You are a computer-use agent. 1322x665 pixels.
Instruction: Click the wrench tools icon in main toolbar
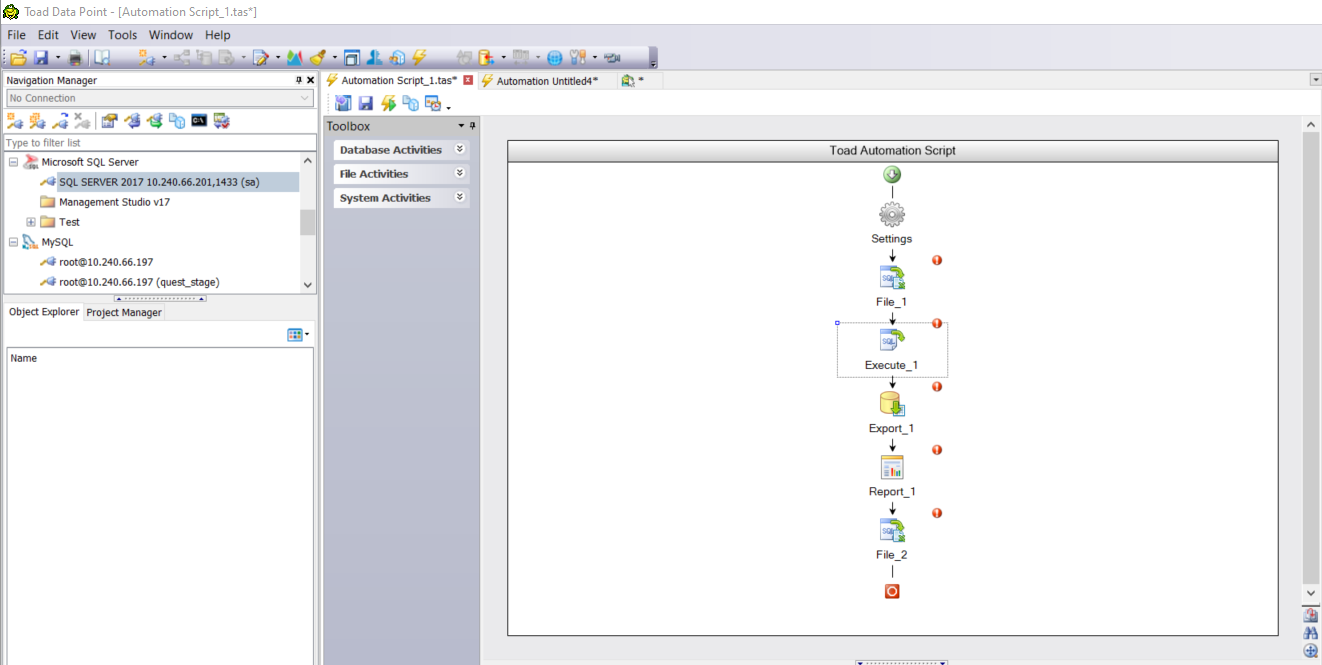coord(578,57)
